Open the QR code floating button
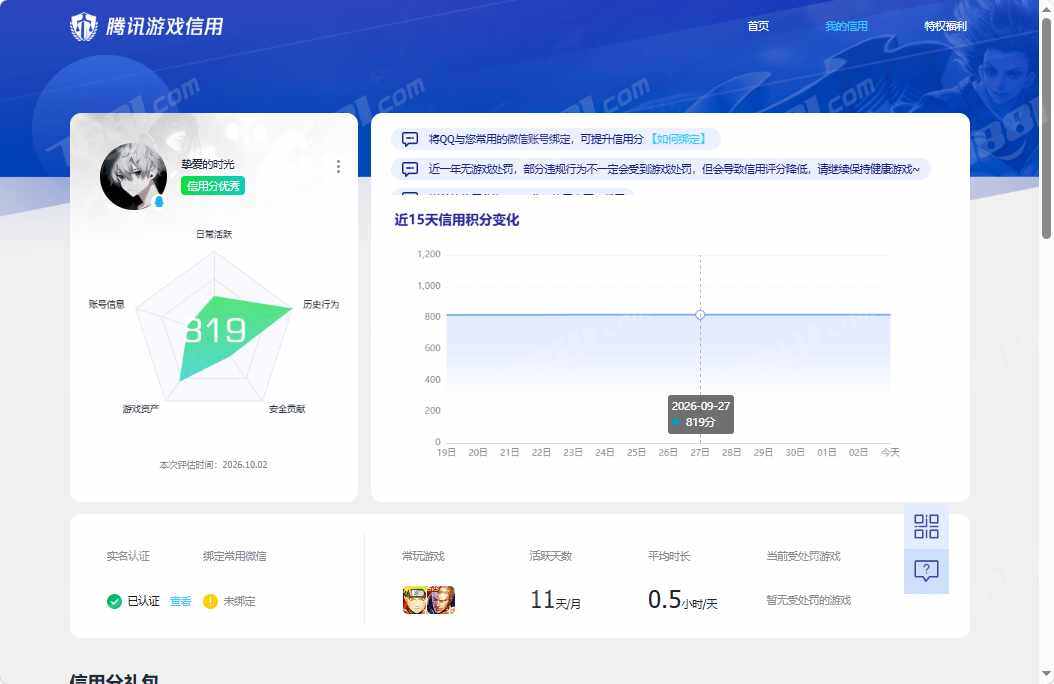1054x684 pixels. [x=926, y=526]
